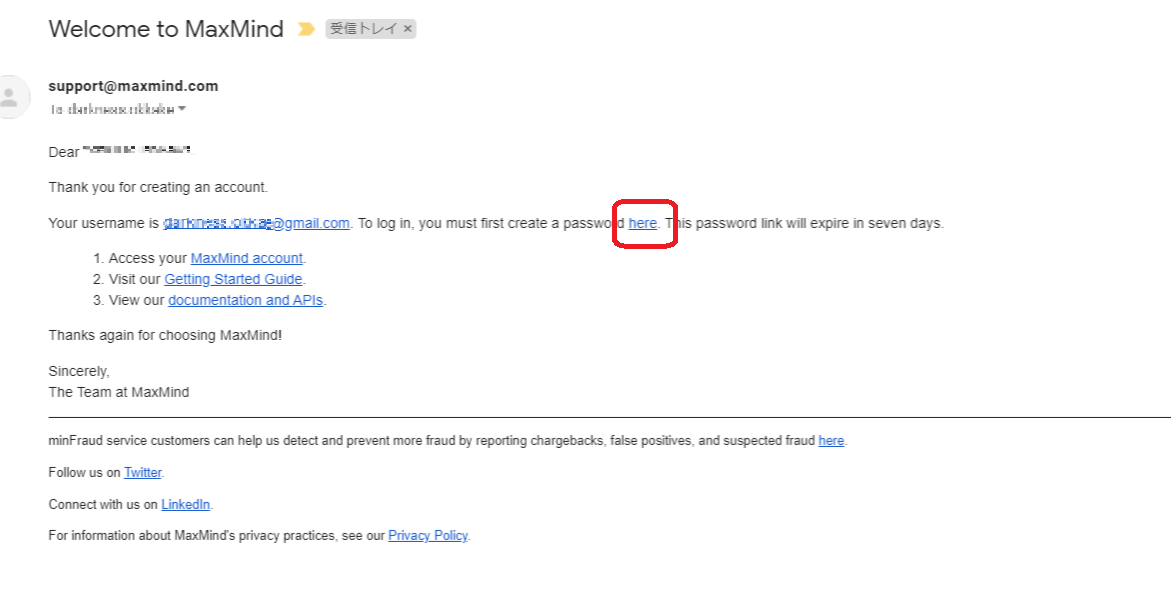Open the LinkedIn link

(x=186, y=505)
